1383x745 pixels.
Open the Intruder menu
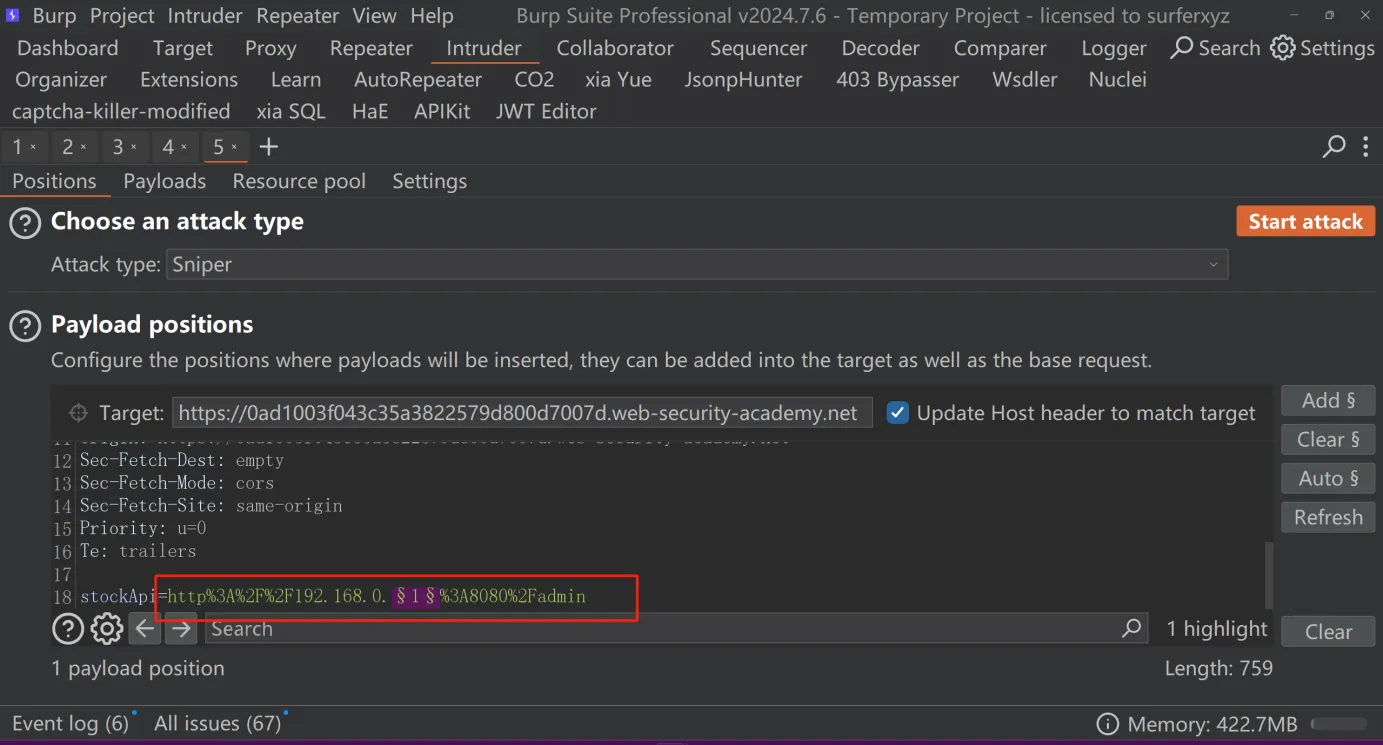click(205, 16)
